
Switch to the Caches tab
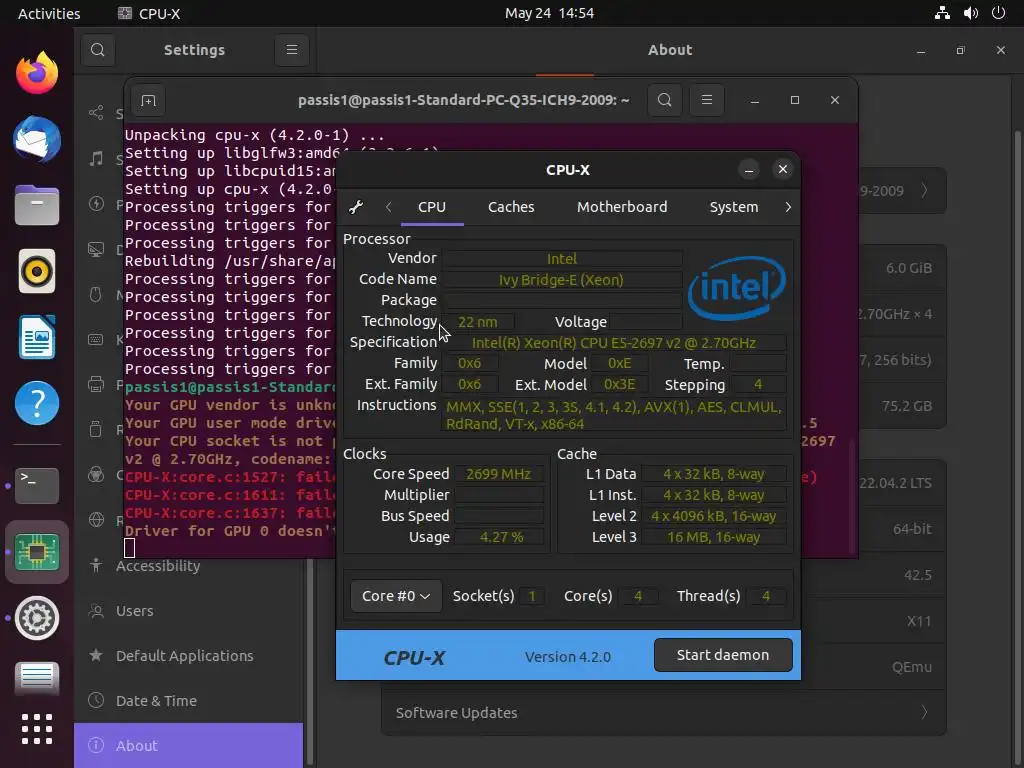point(511,207)
